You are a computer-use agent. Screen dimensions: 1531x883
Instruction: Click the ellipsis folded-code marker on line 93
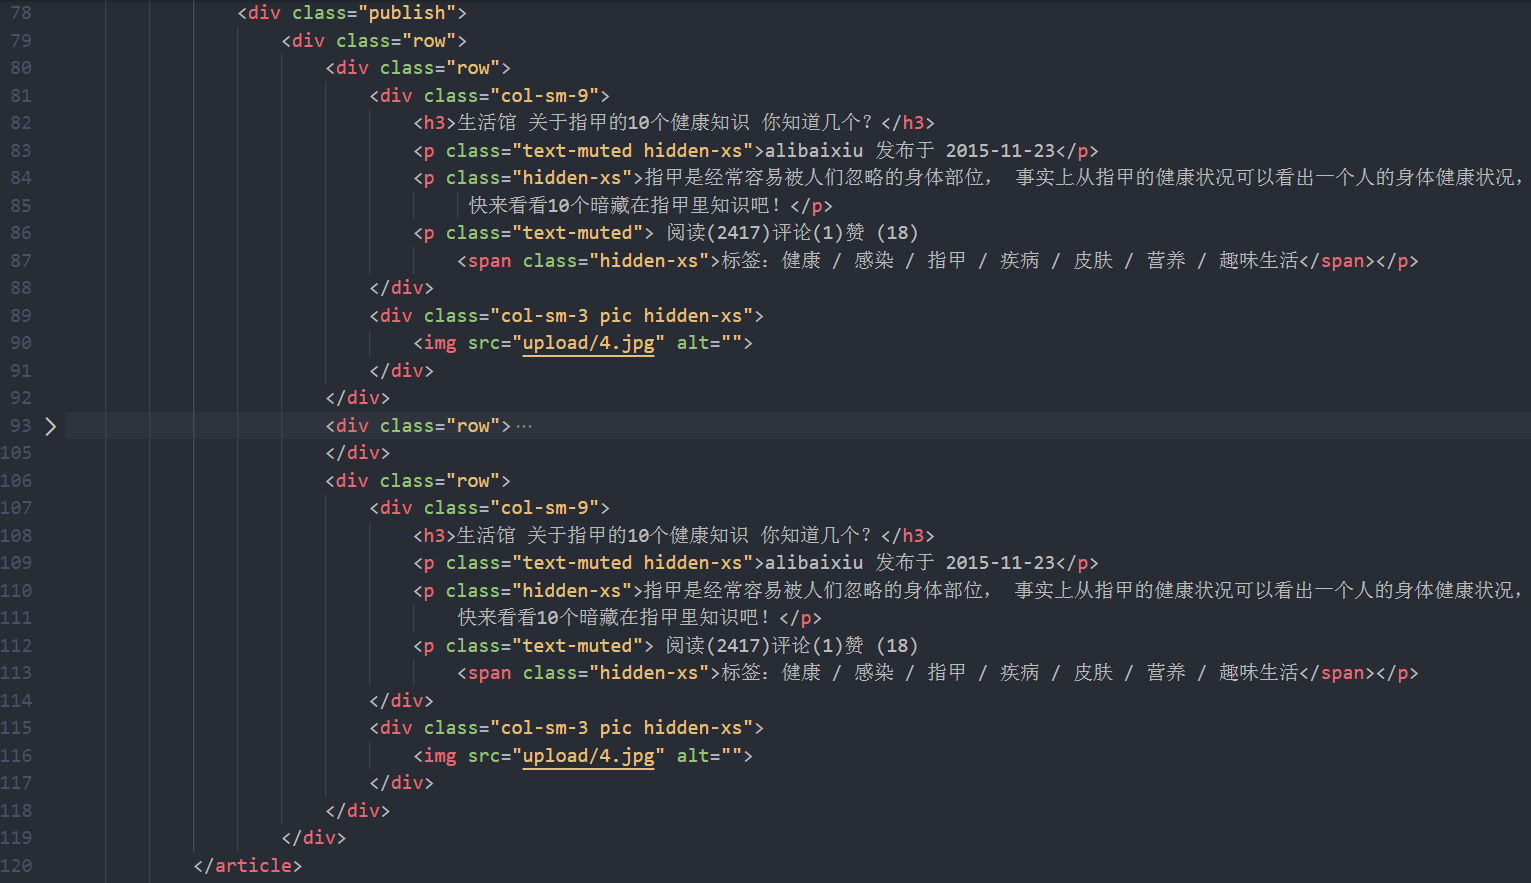pos(524,426)
